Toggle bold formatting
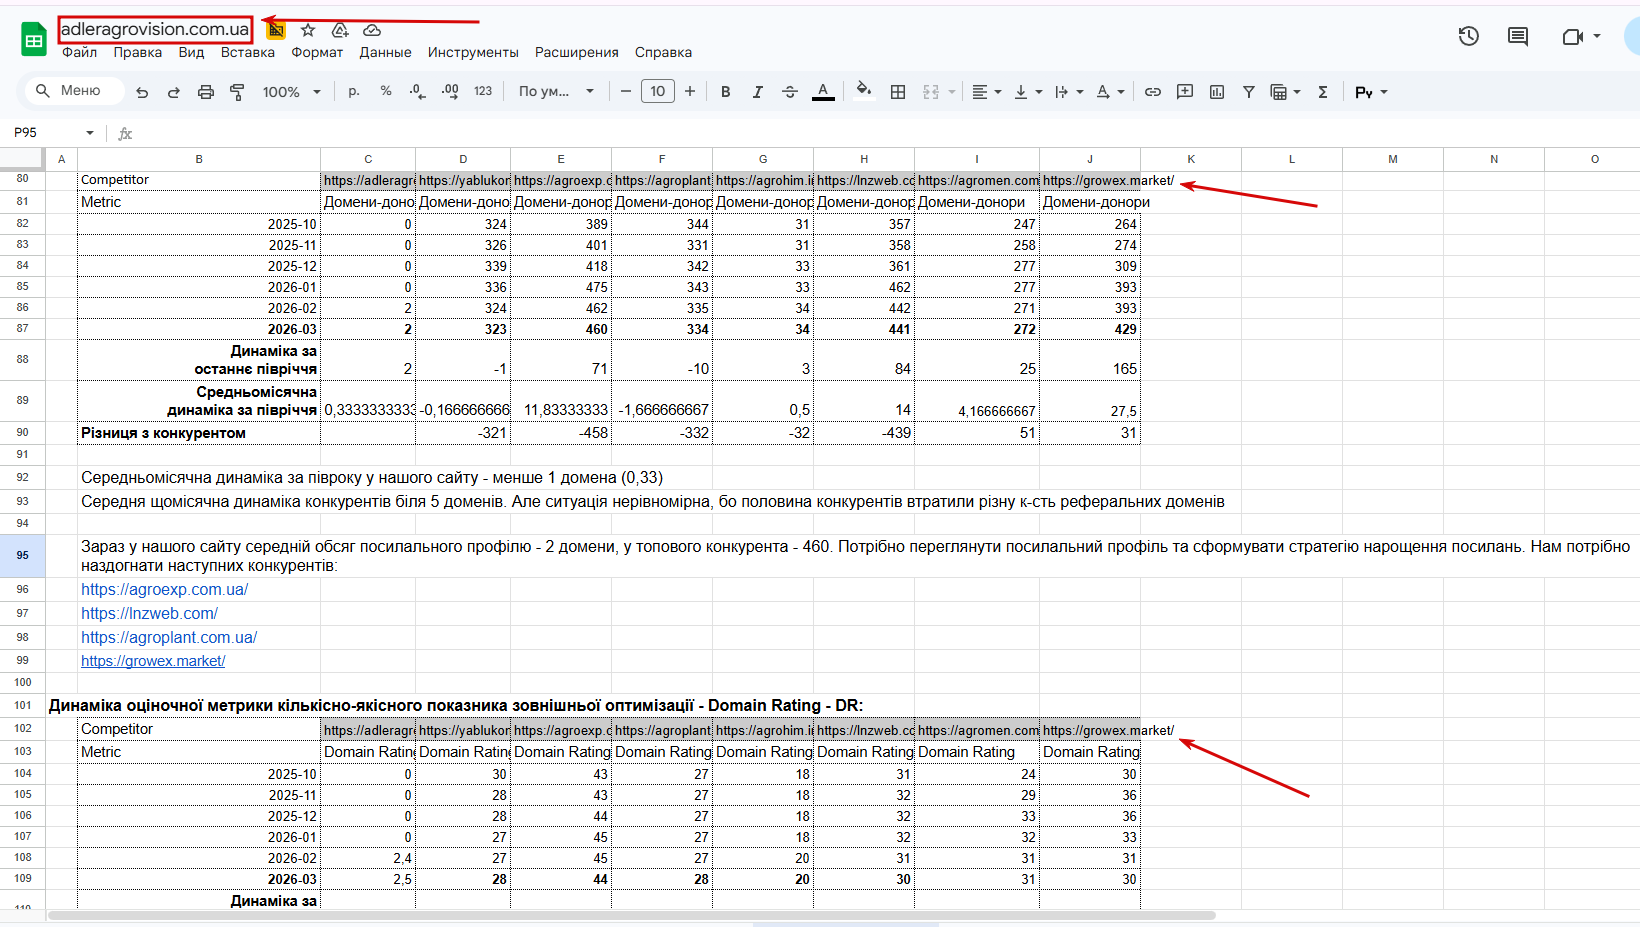1640x927 pixels. [x=726, y=92]
